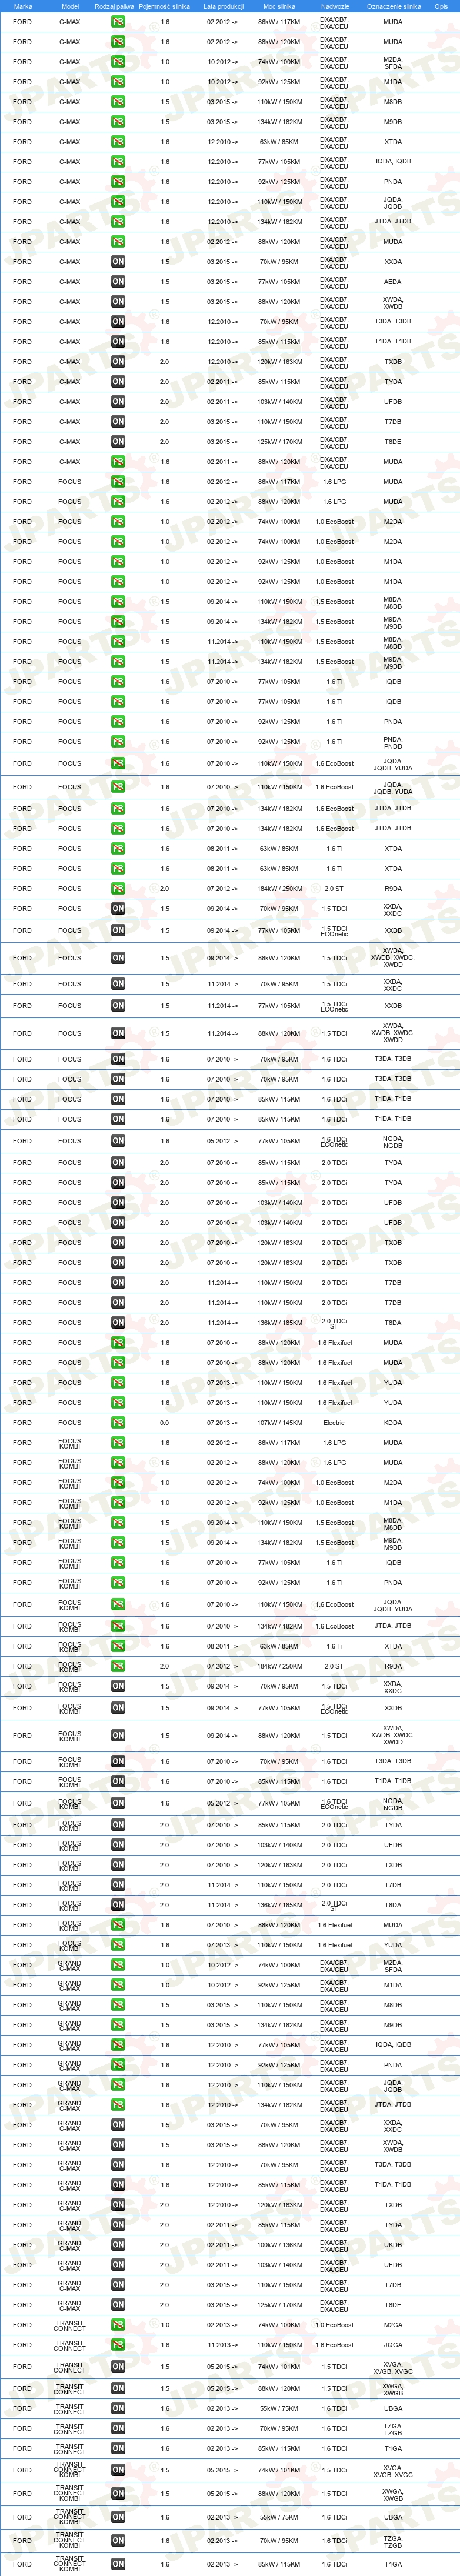Viewport: 460px width, 2576px height.
Task: Click petrol icon in FOCUS PNDA, PNDD row
Action: [118, 741]
